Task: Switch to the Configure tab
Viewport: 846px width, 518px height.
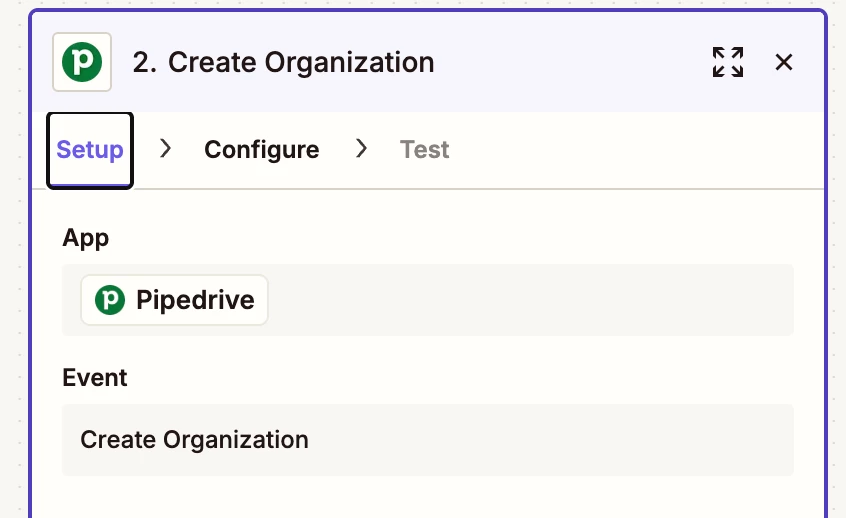Action: [x=261, y=150]
